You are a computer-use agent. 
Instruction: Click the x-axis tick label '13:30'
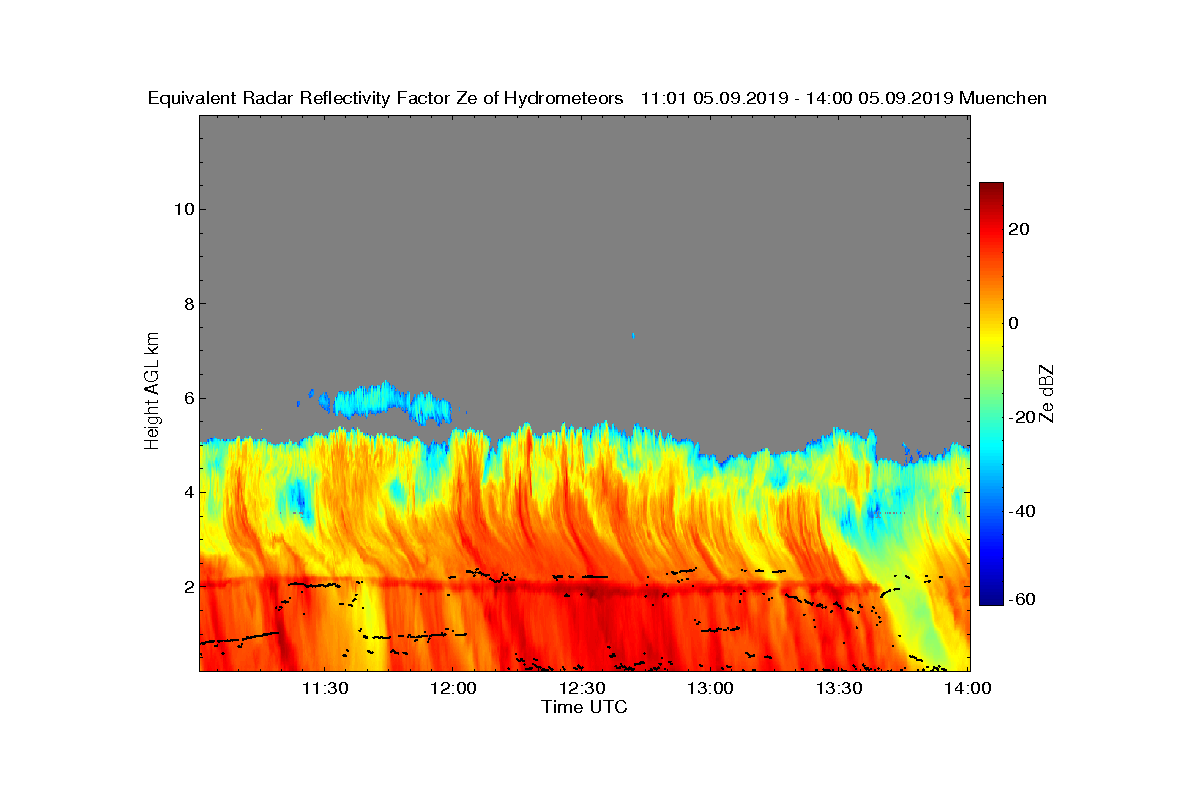[840, 688]
